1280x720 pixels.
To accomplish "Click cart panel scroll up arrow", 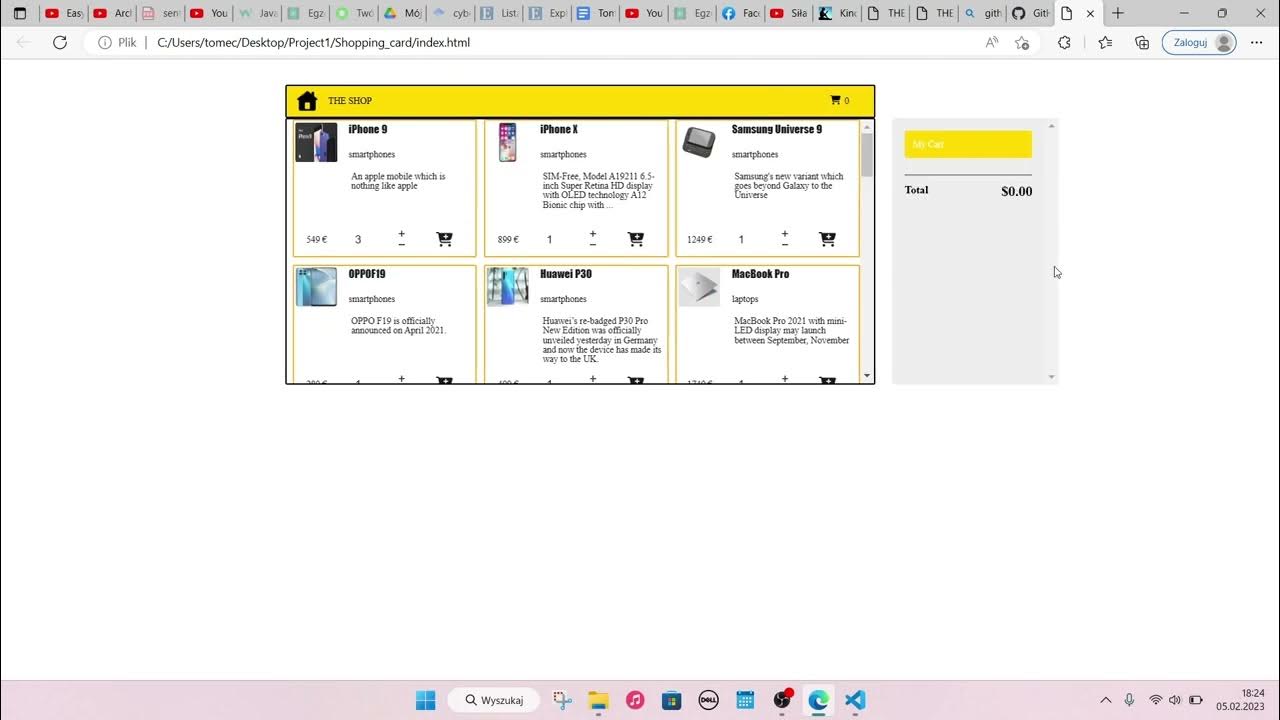I will (x=1051, y=126).
